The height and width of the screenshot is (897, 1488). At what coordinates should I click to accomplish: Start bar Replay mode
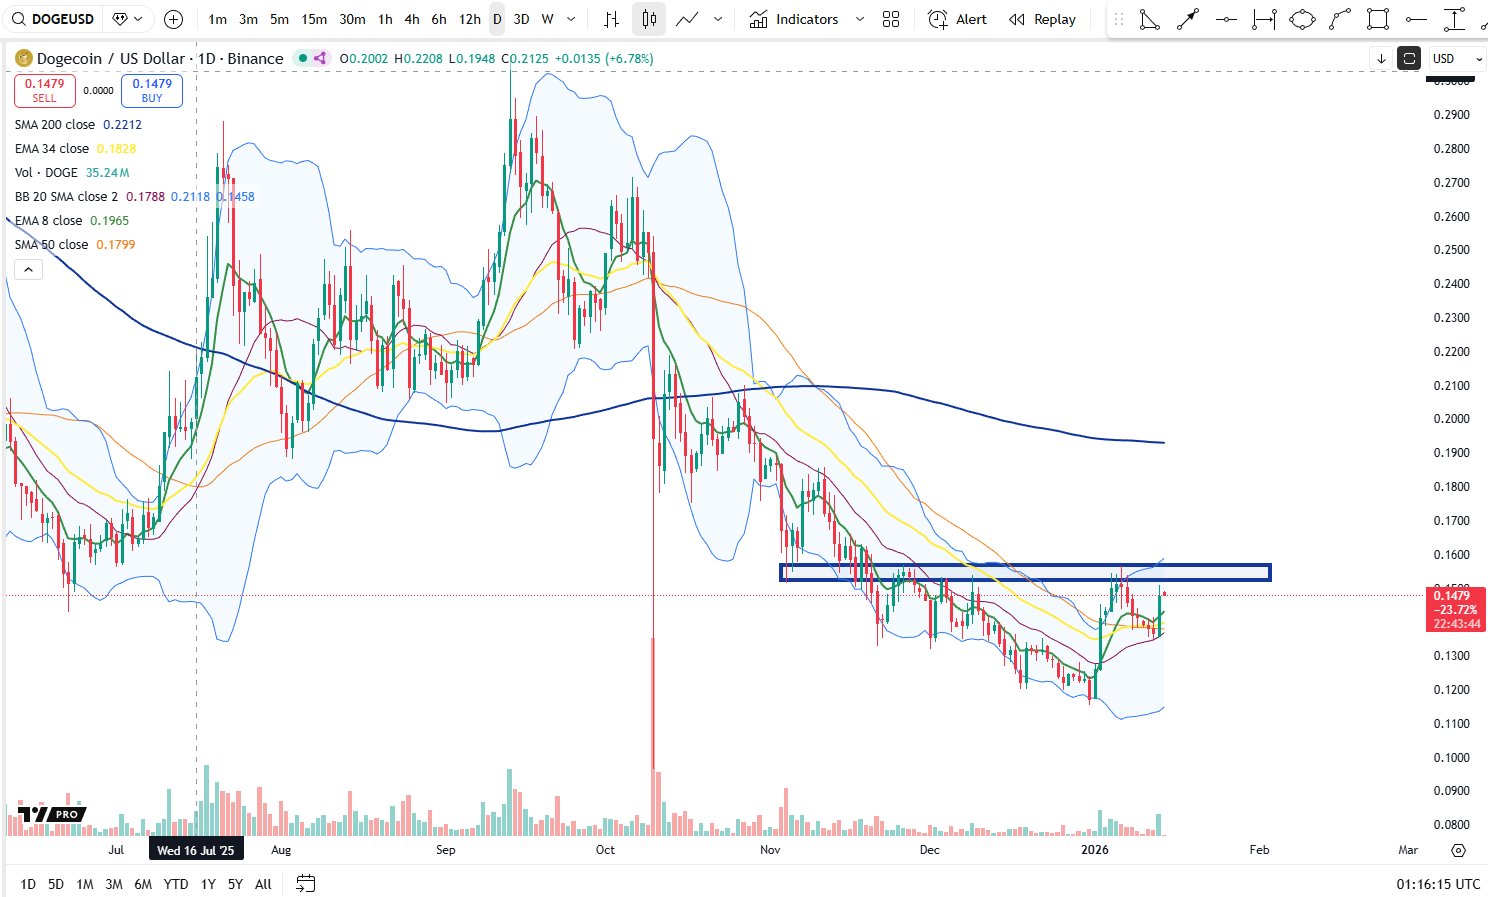pos(1042,19)
